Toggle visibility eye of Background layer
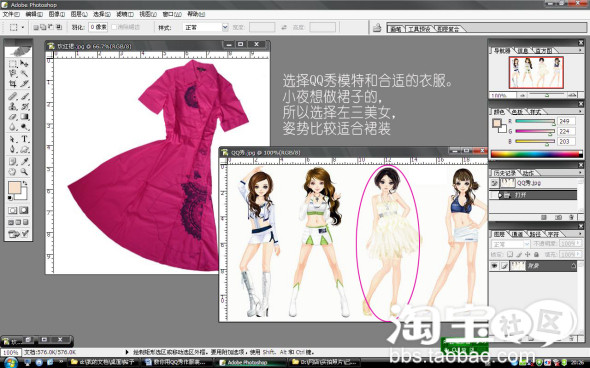 click(x=494, y=266)
